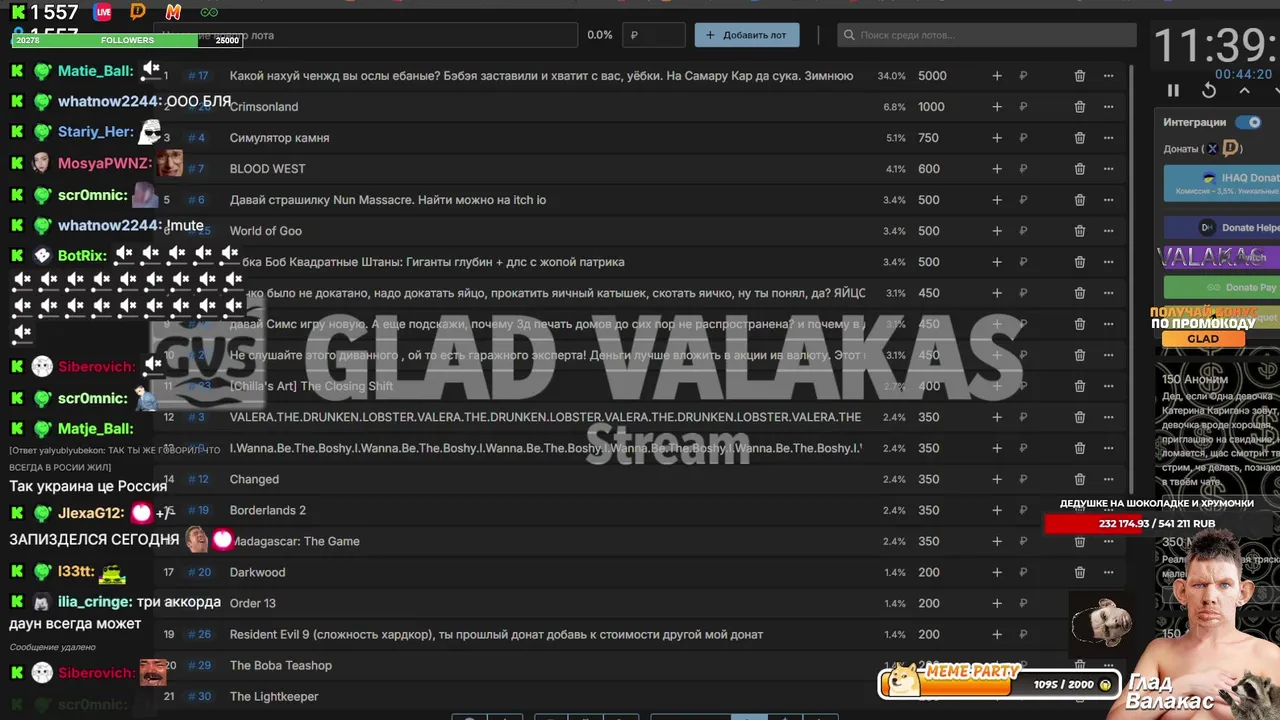Delete the VALERA.THE.DRUNKEN.LOBSTER lot
The height and width of the screenshot is (720, 1280).
1080,417
